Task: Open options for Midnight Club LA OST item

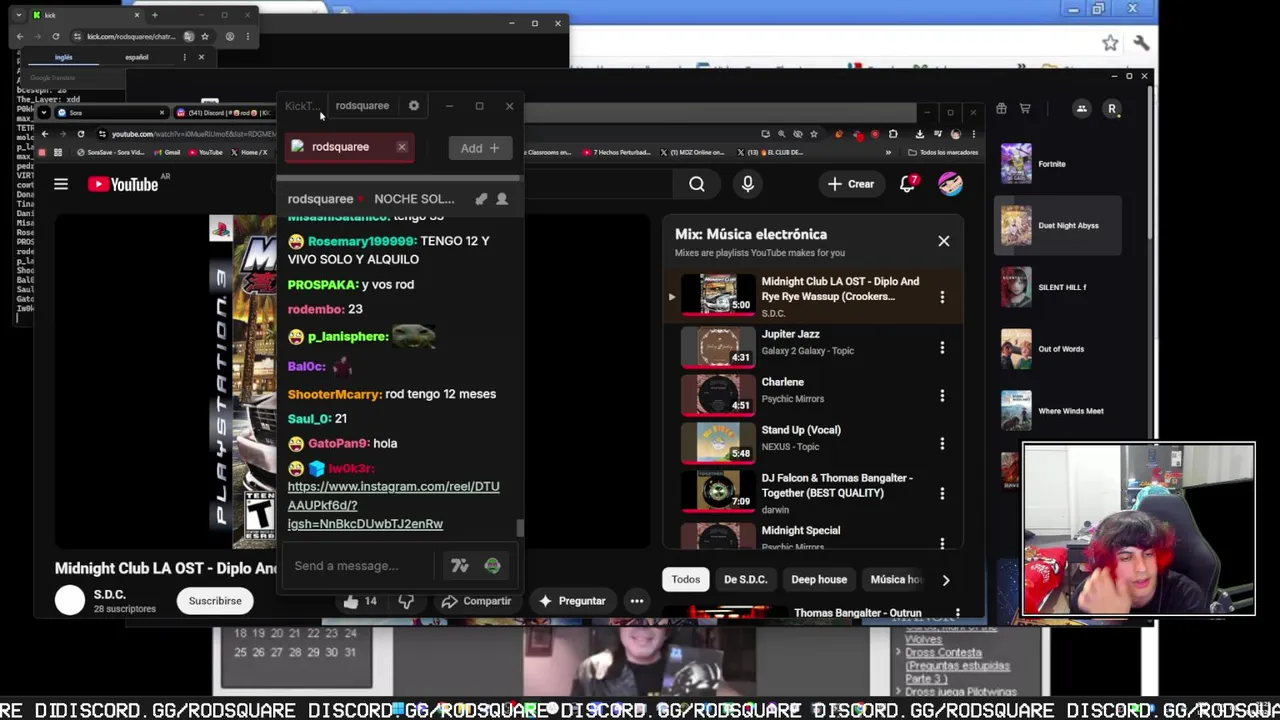Action: 942,297
